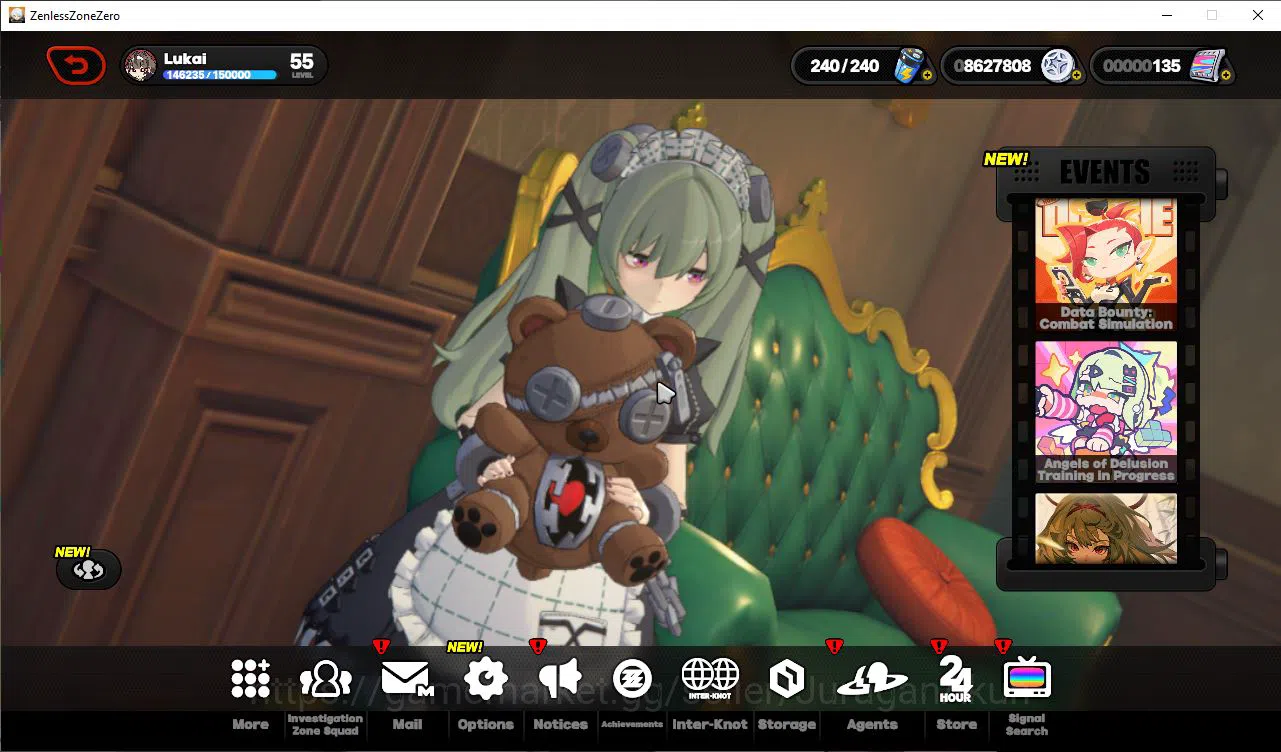Click the 8627808 Dennies counter
Viewport: 1281px width, 752px height.
click(992, 66)
